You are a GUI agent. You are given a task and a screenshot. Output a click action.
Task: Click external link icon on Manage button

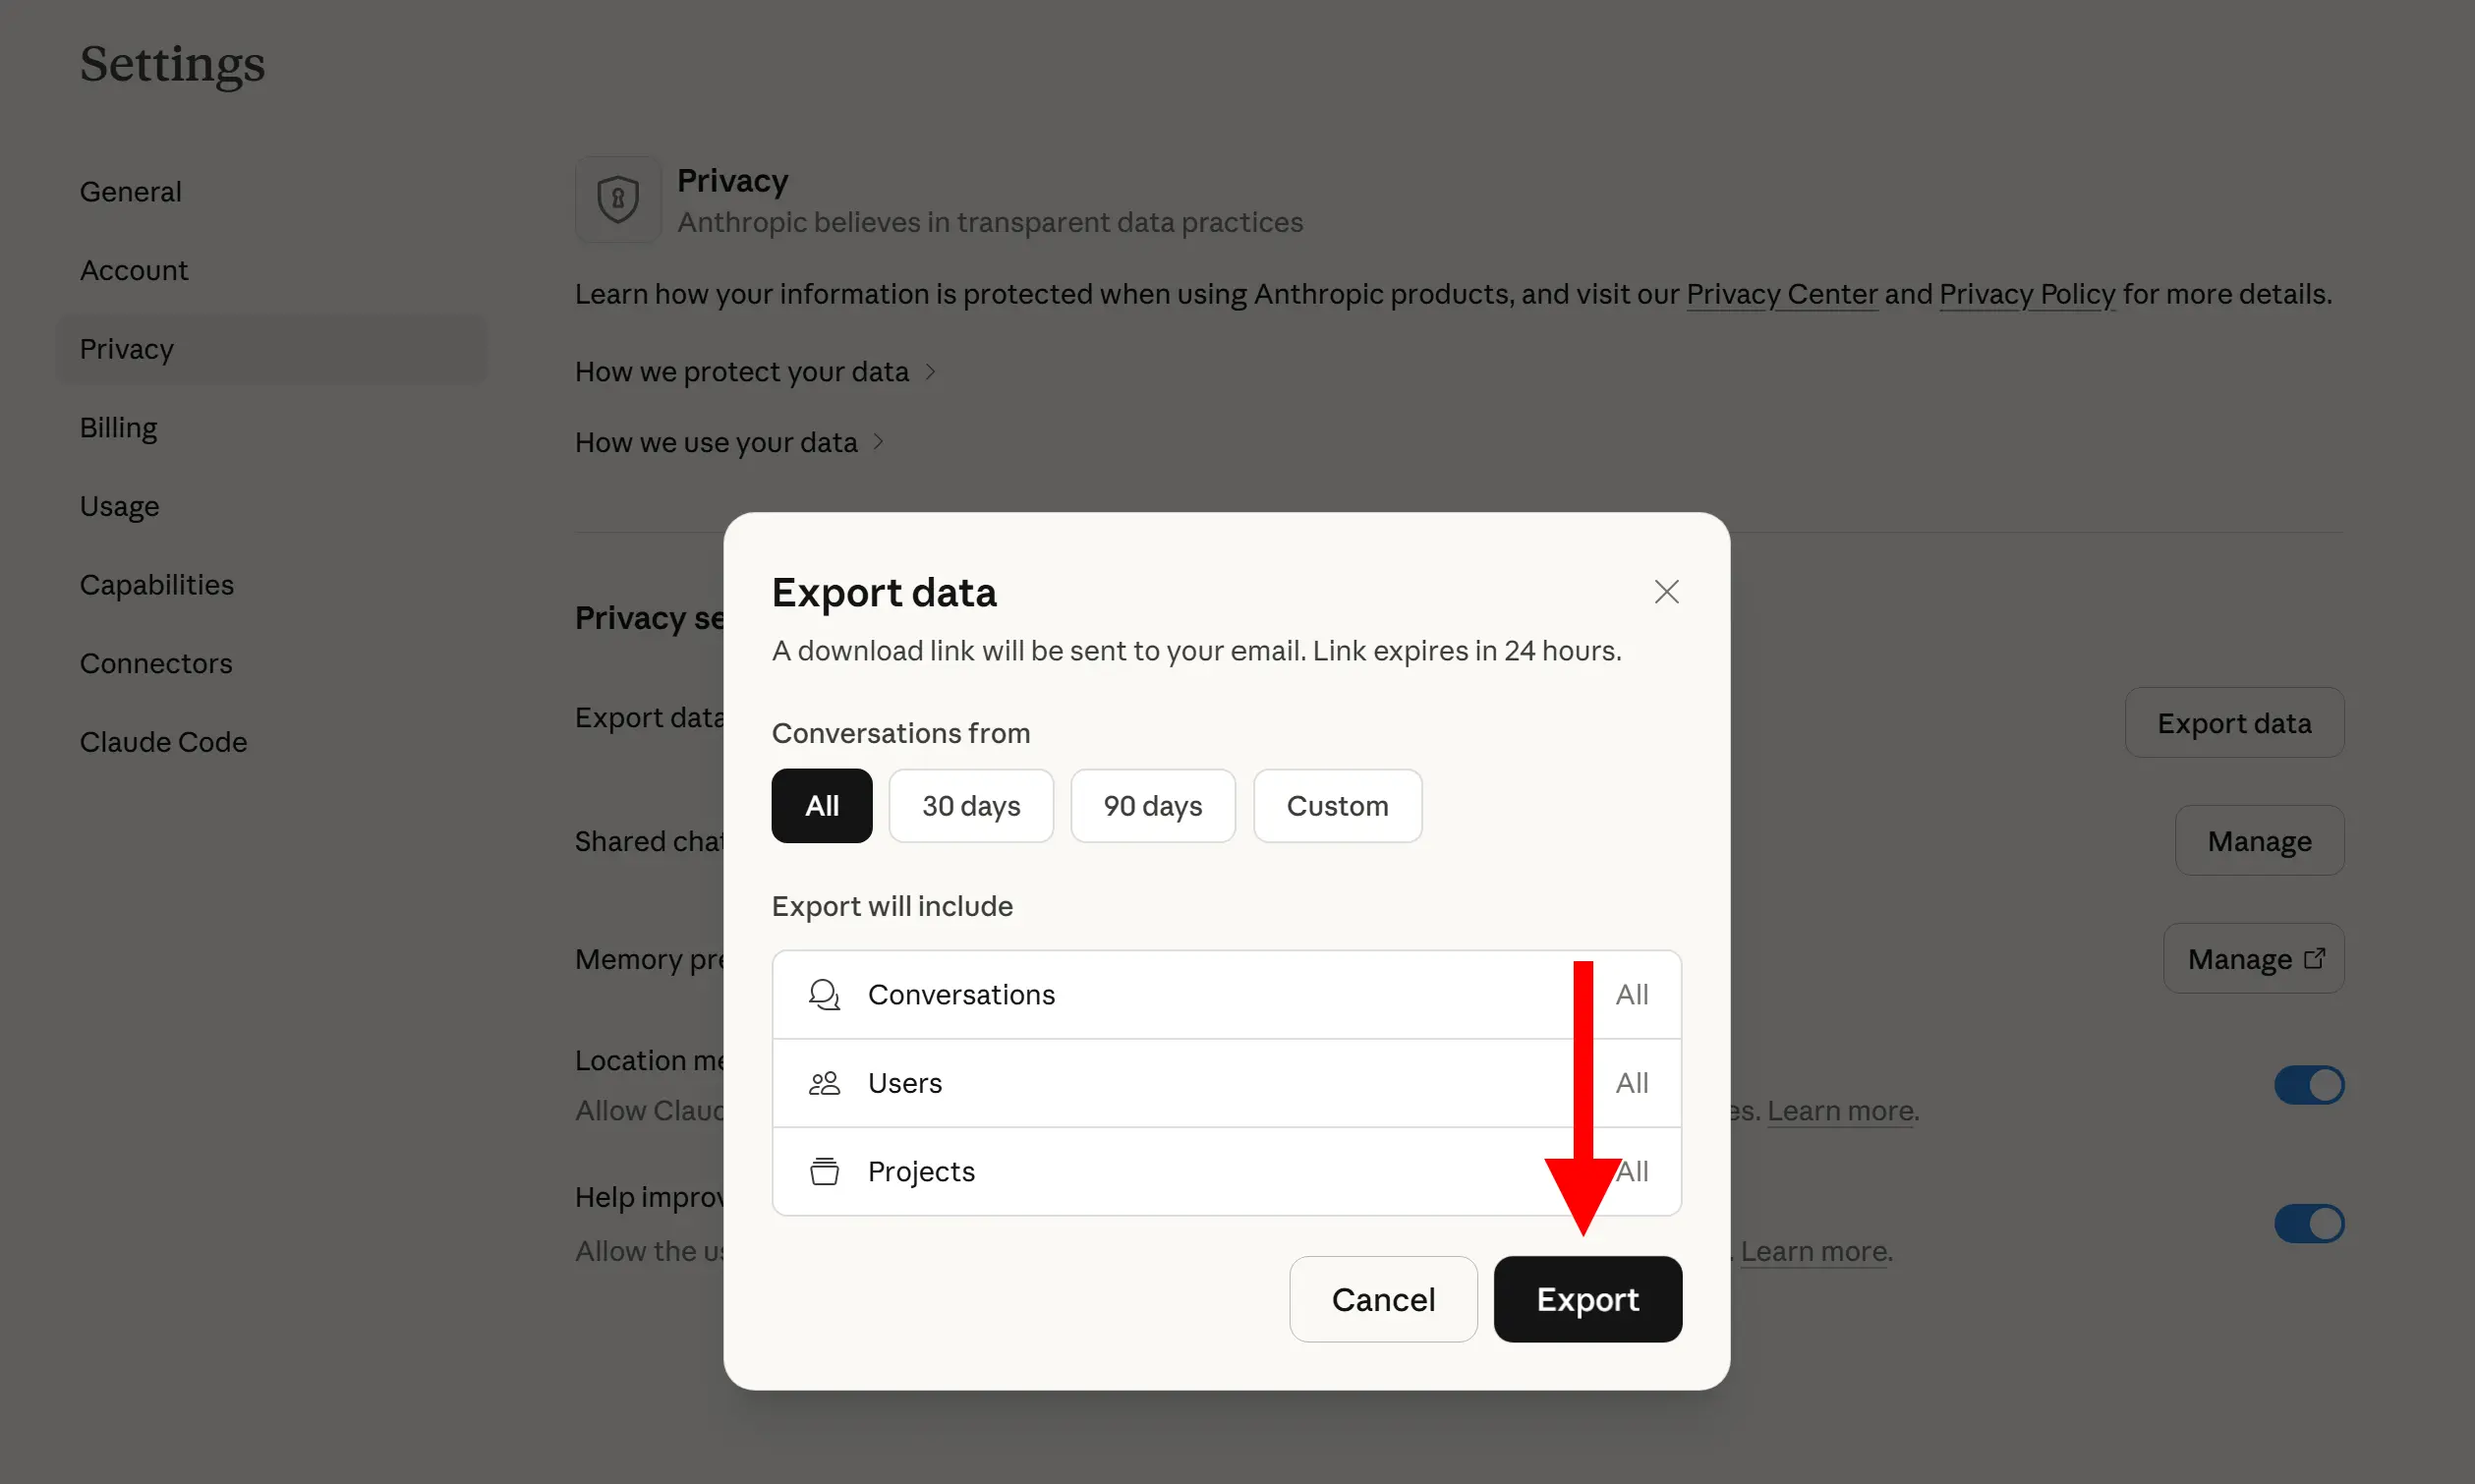pyautogui.click(x=2314, y=958)
